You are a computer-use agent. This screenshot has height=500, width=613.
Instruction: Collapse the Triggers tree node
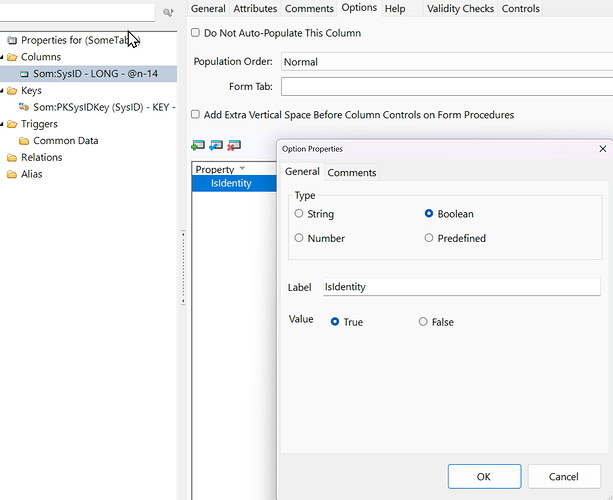[3, 124]
